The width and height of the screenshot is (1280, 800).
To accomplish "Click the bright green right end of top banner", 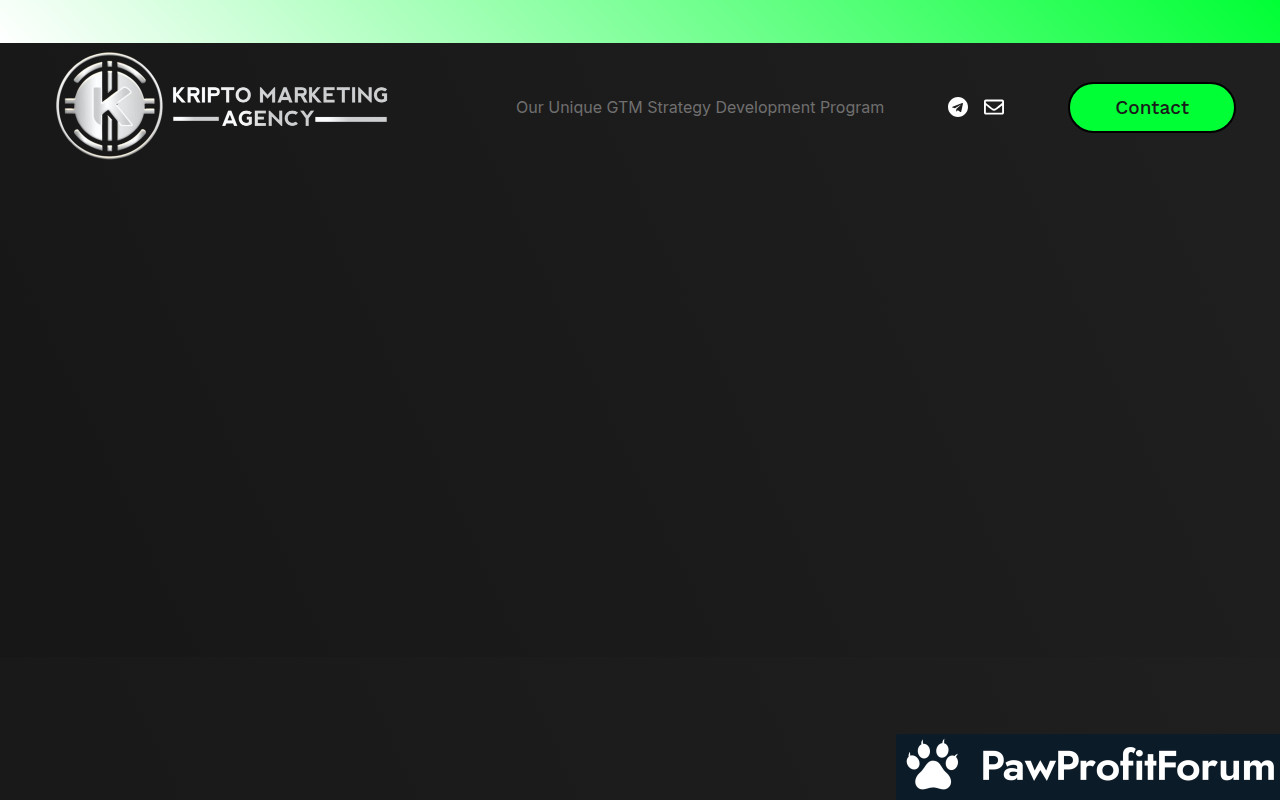I will [x=1240, y=21].
